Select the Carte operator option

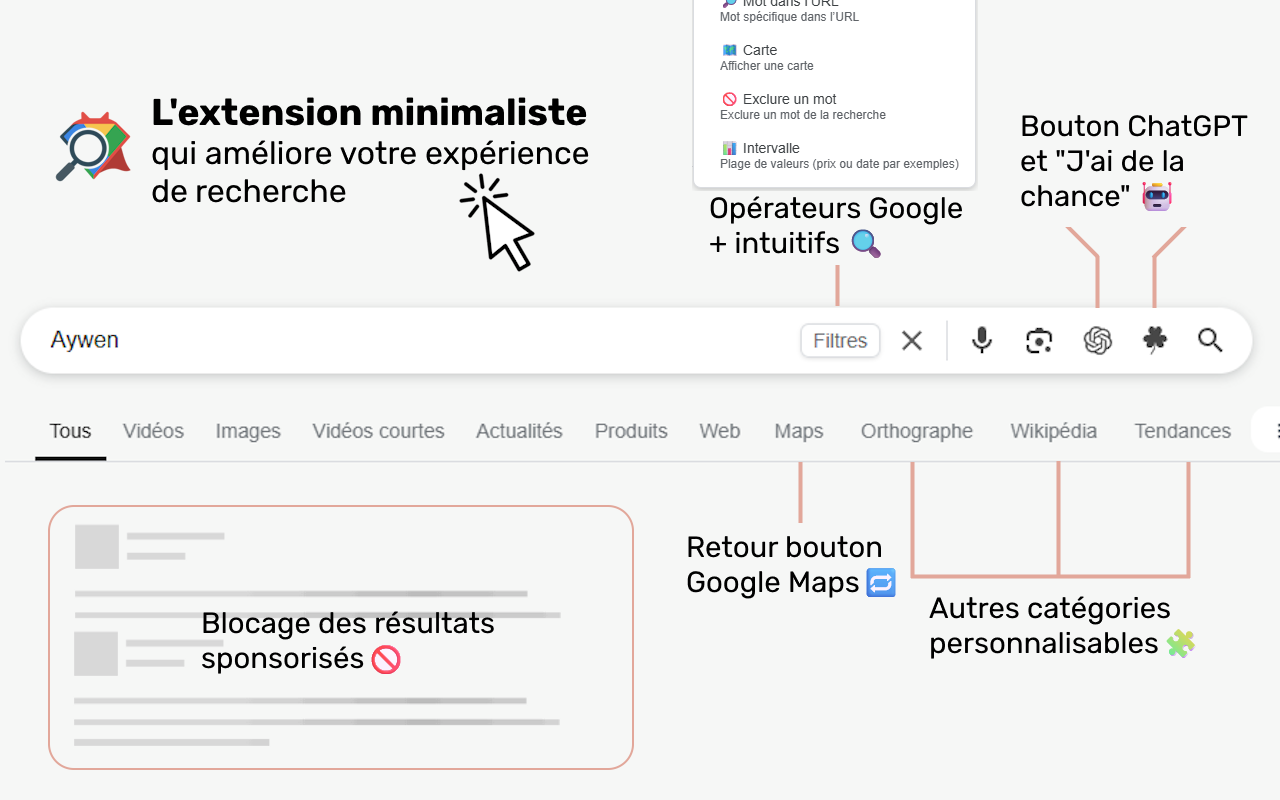coord(760,50)
